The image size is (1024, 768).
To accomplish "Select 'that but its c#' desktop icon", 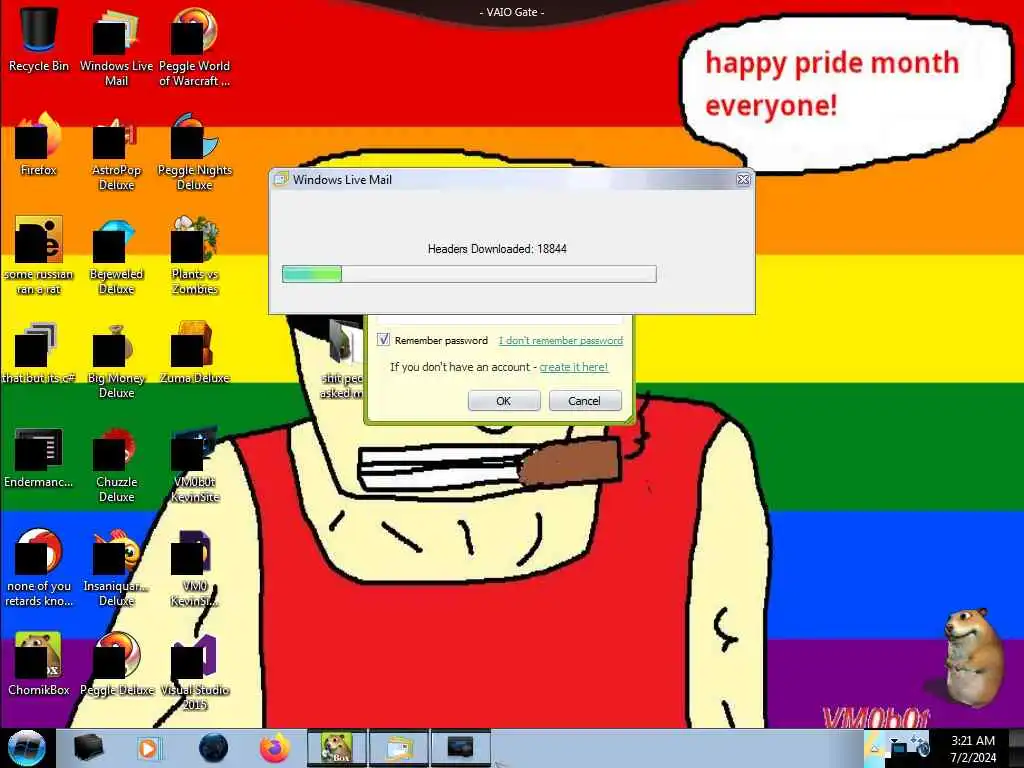I will click(x=39, y=353).
